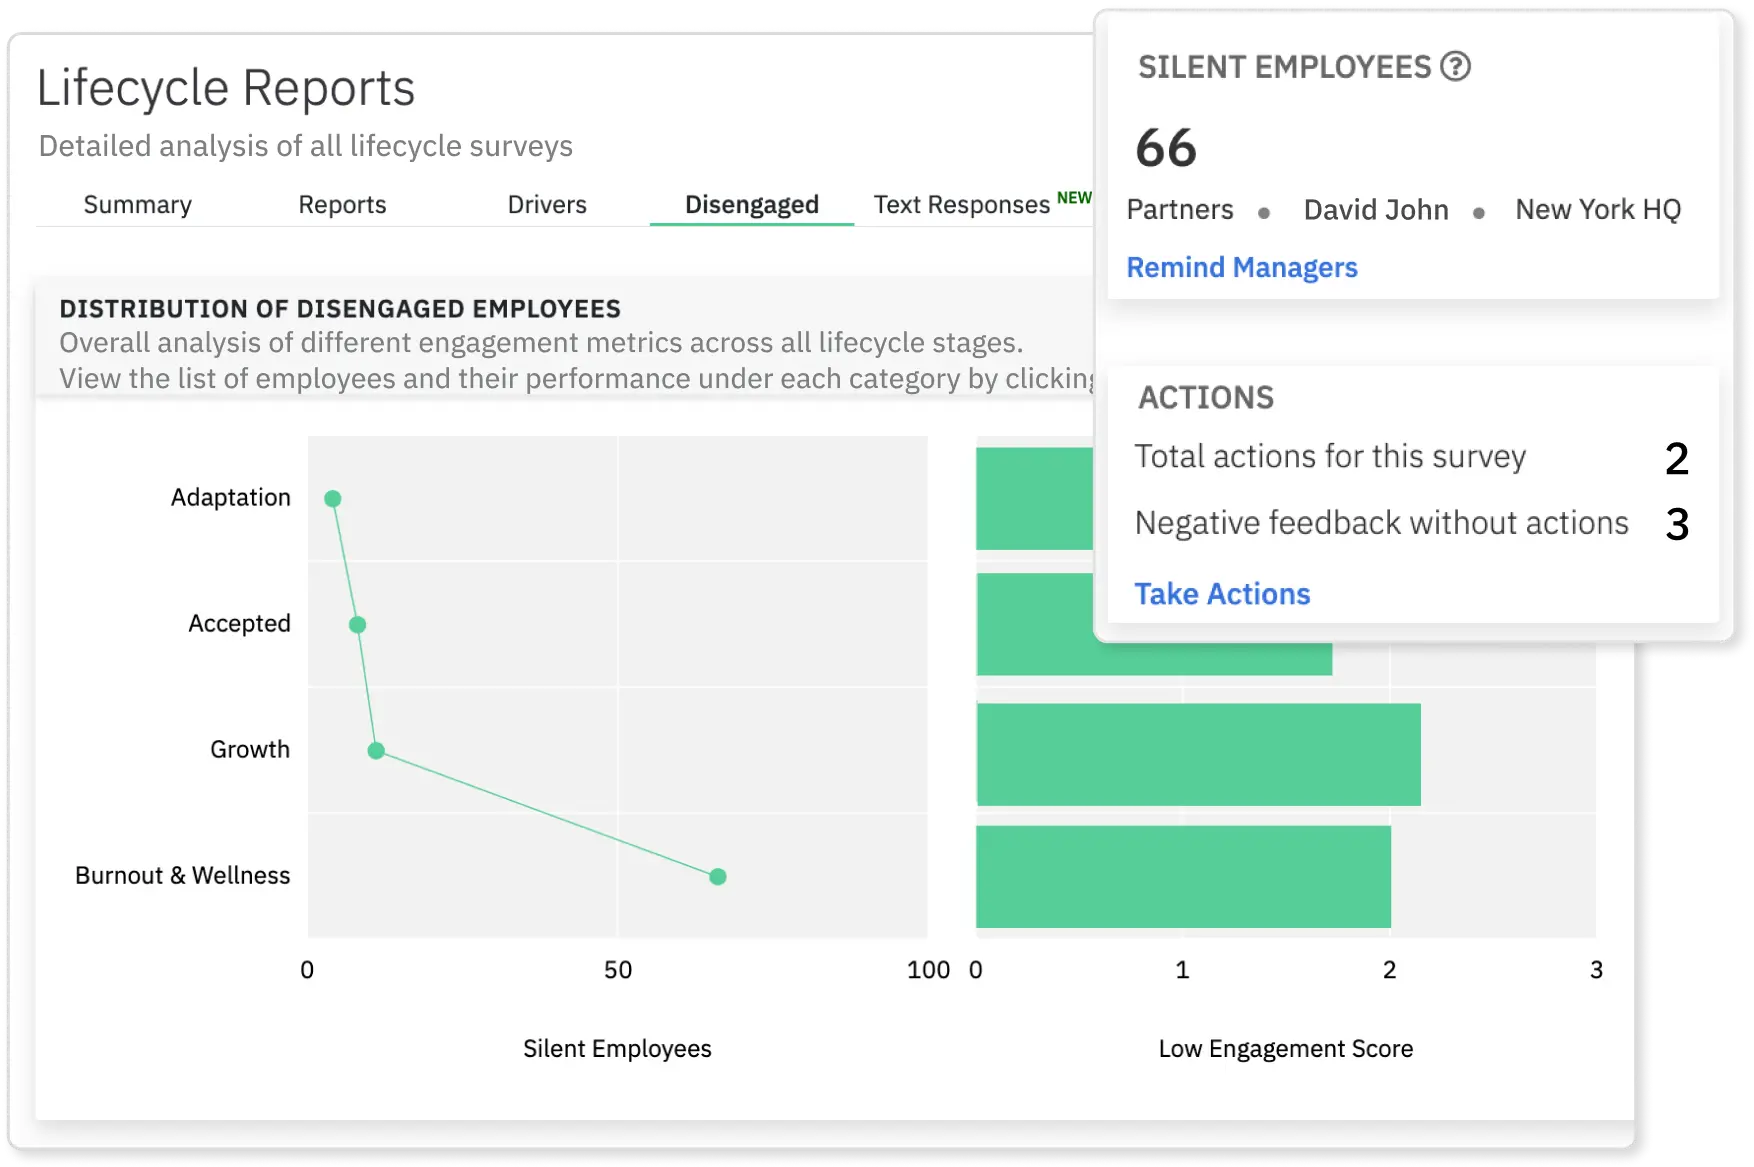Switch to the Reports tab
Screen dimensions: 1754x1167
pyautogui.click(x=342, y=204)
